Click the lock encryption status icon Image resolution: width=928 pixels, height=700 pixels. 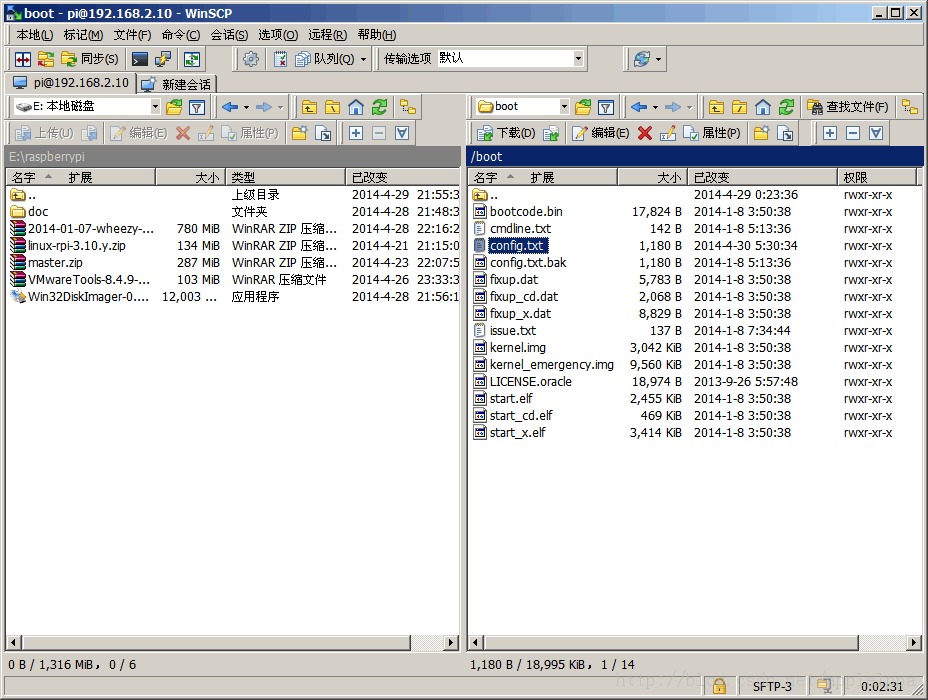719,686
